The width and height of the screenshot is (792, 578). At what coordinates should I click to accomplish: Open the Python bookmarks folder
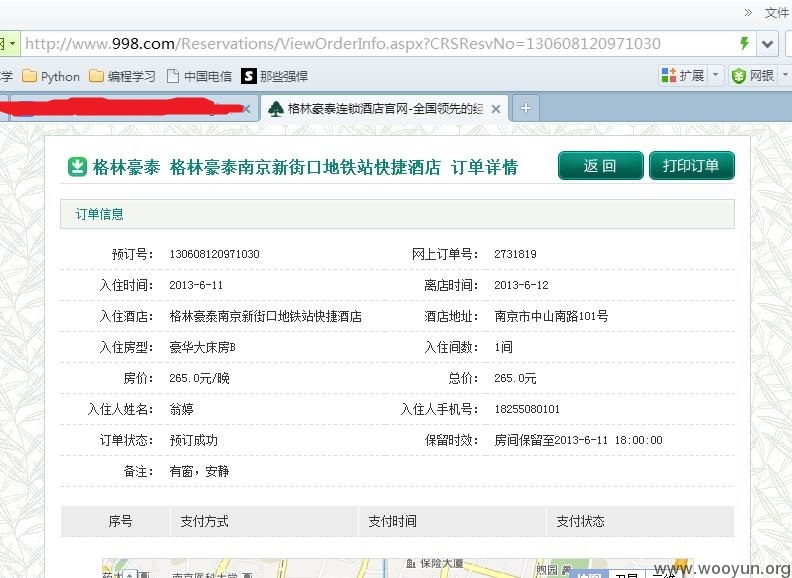coord(51,76)
